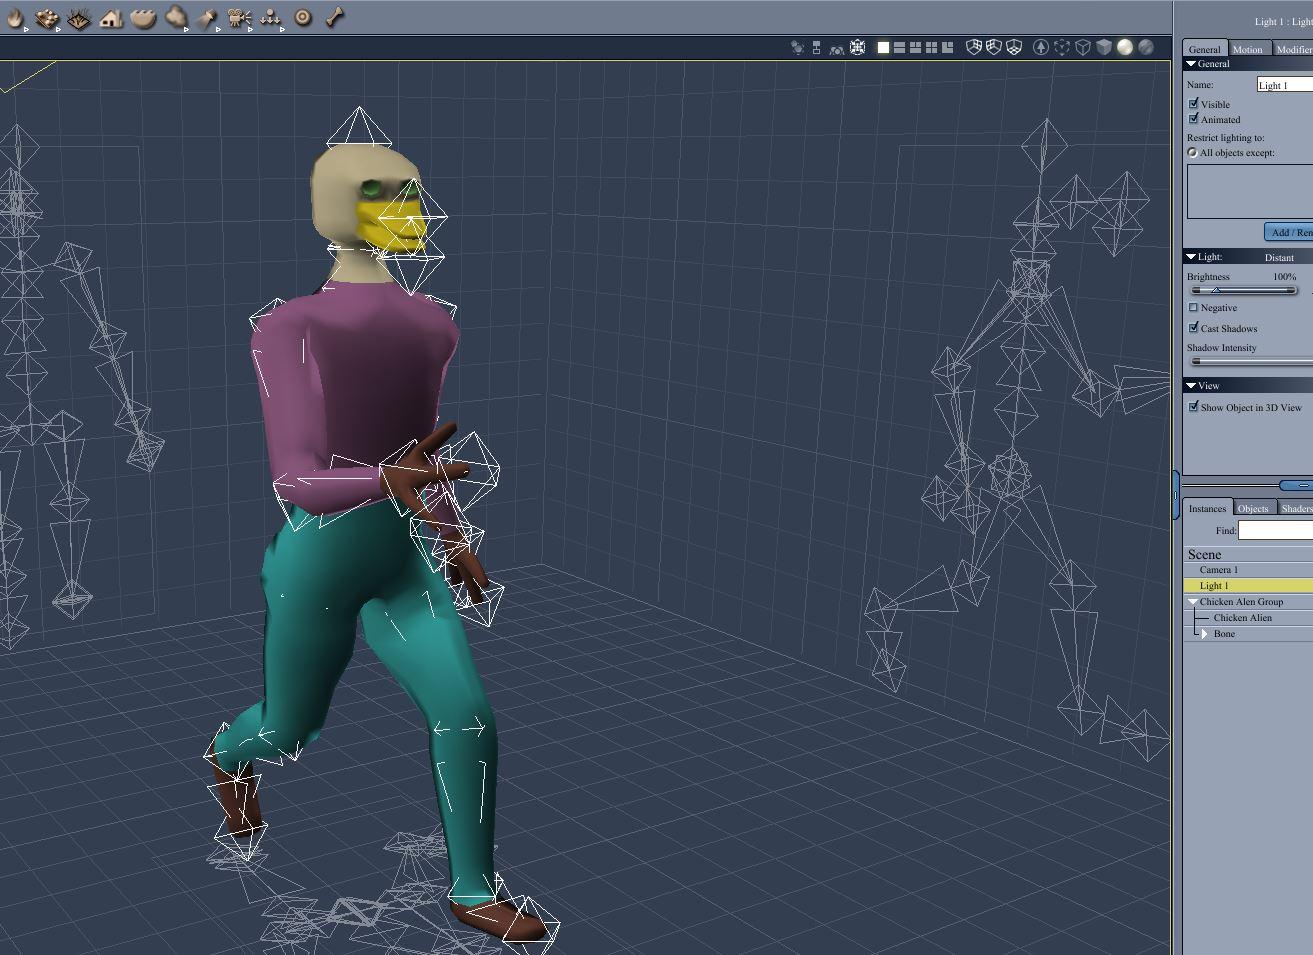This screenshot has height=955, width=1313.
Task: Select the terrain surface tool icon
Action: (x=47, y=17)
